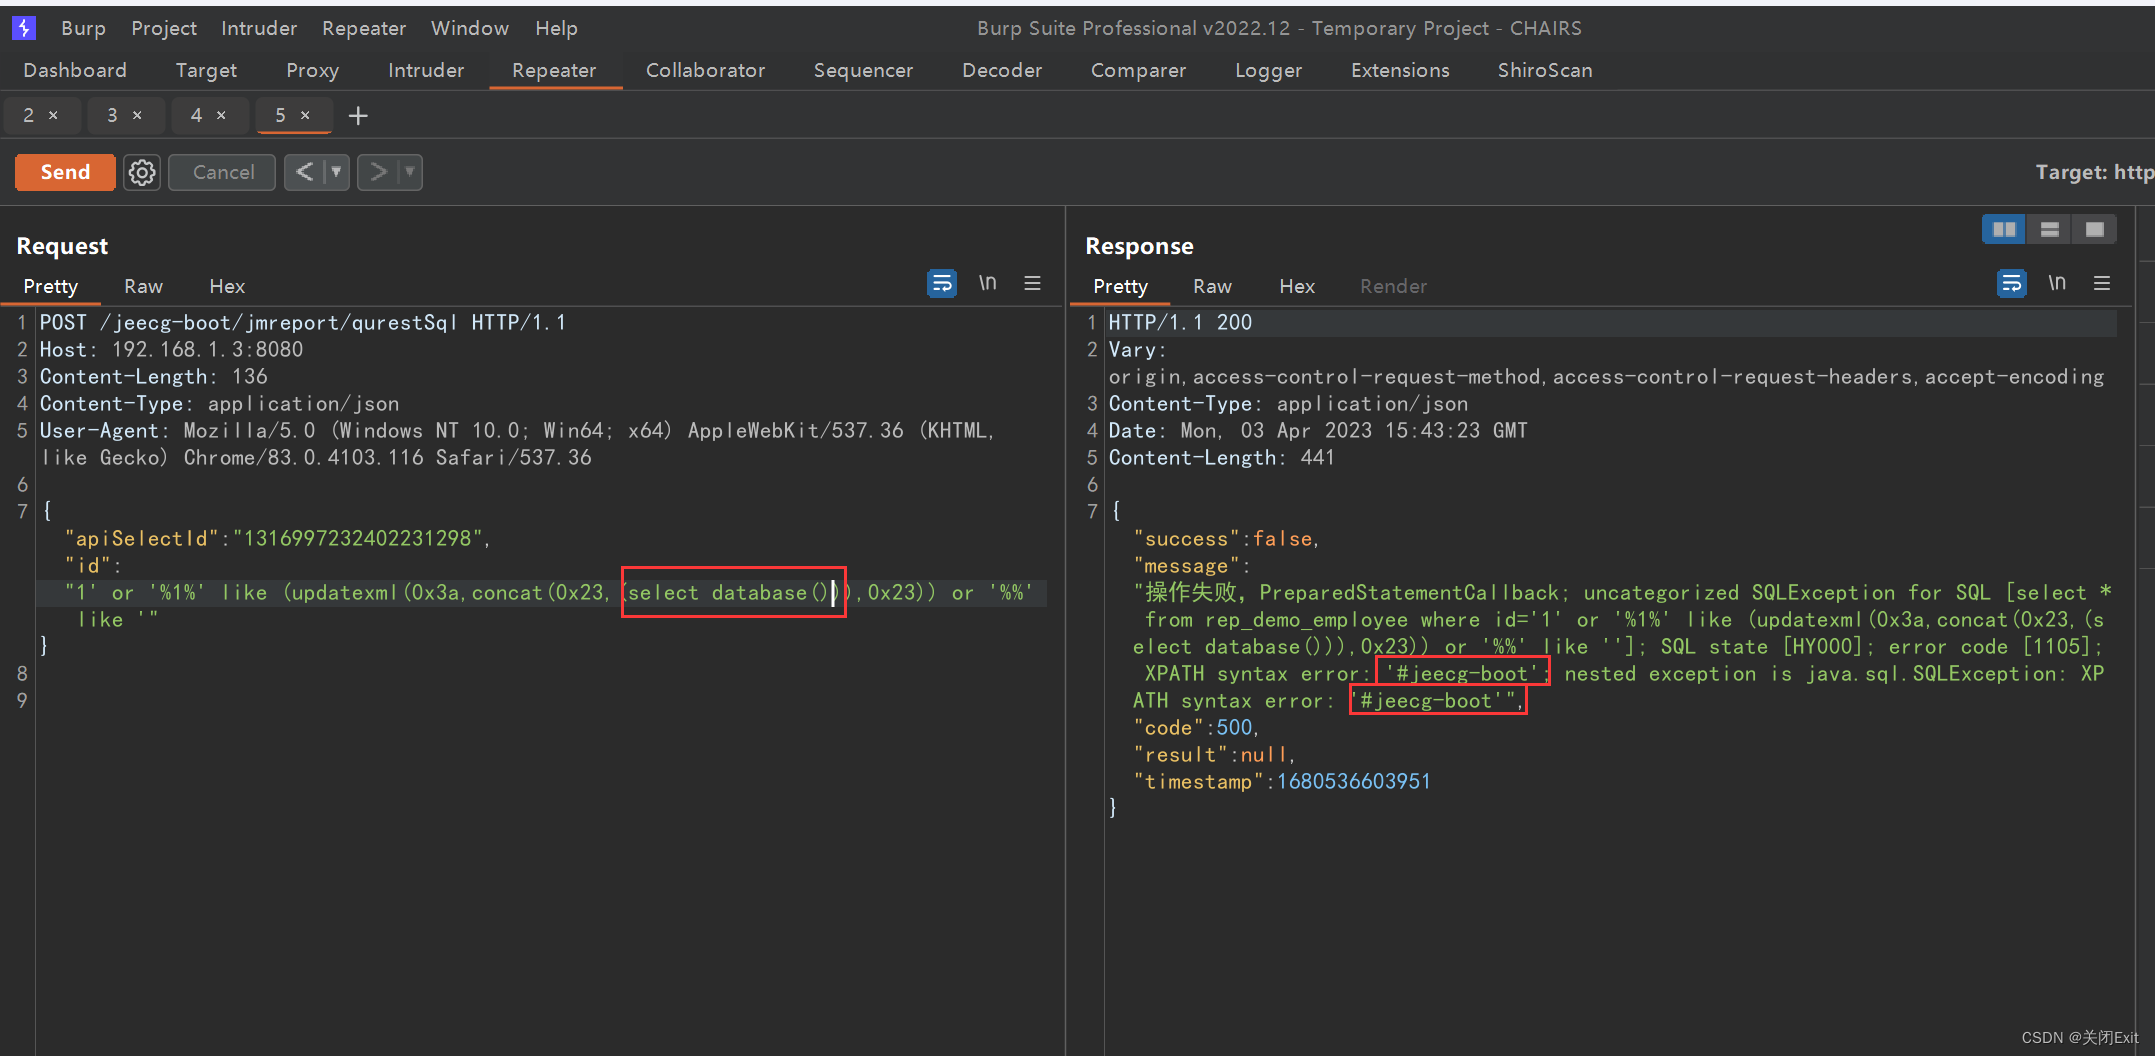
Task: Switch Request view to Raw
Action: coord(143,286)
